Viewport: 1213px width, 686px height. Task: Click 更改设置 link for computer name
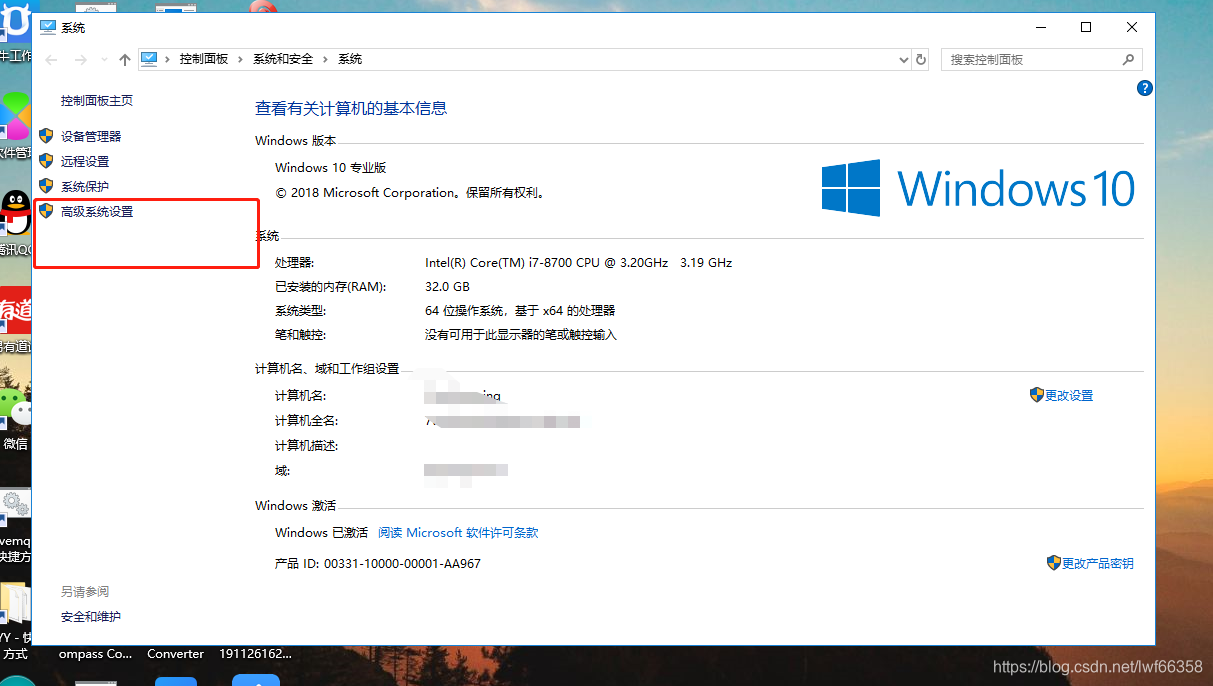click(1069, 396)
